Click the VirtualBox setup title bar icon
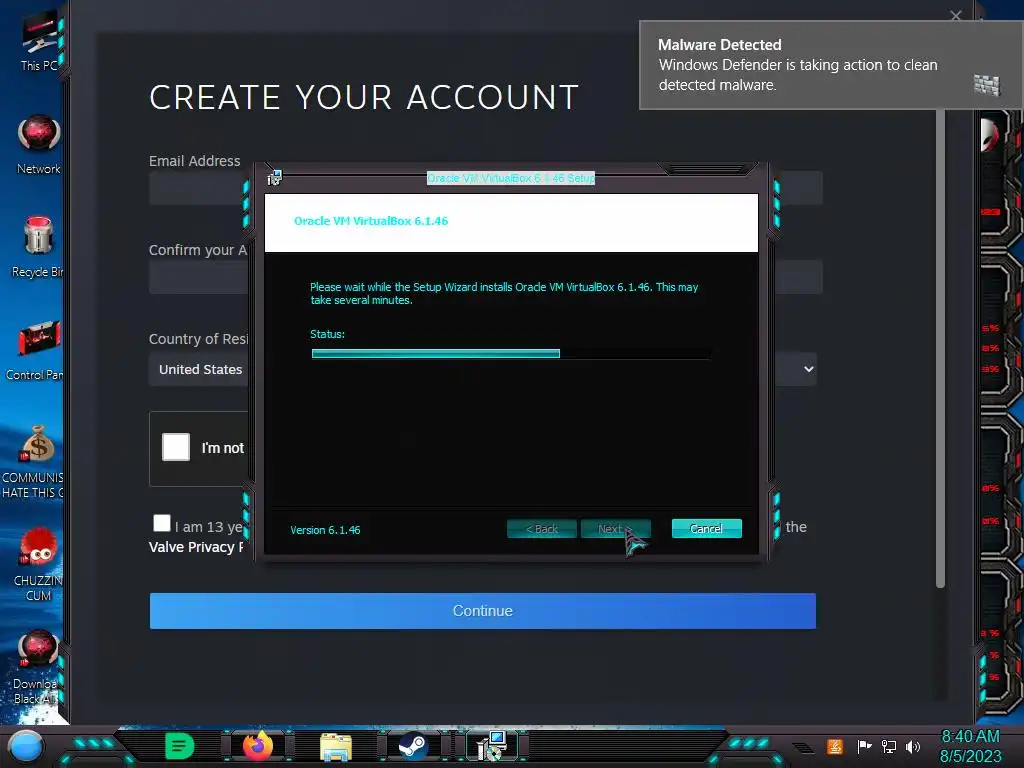Viewport: 1024px width, 768px height. point(274,177)
